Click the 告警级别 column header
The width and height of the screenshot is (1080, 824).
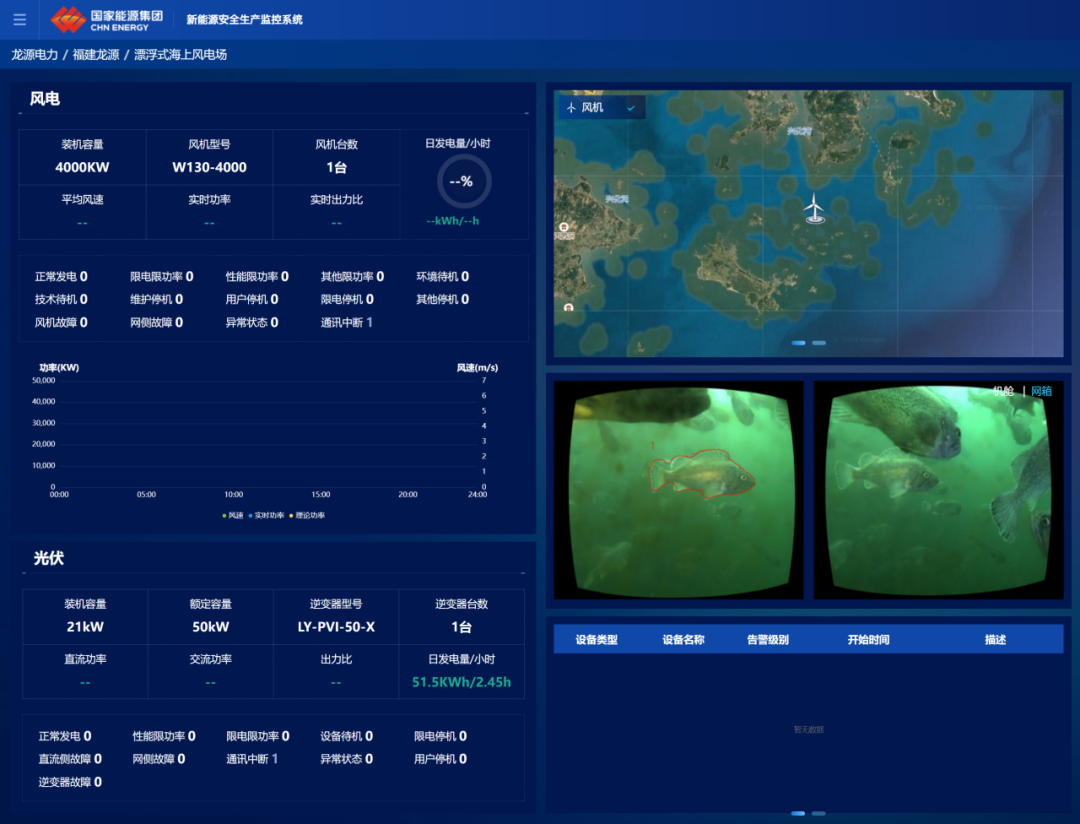[x=767, y=640]
